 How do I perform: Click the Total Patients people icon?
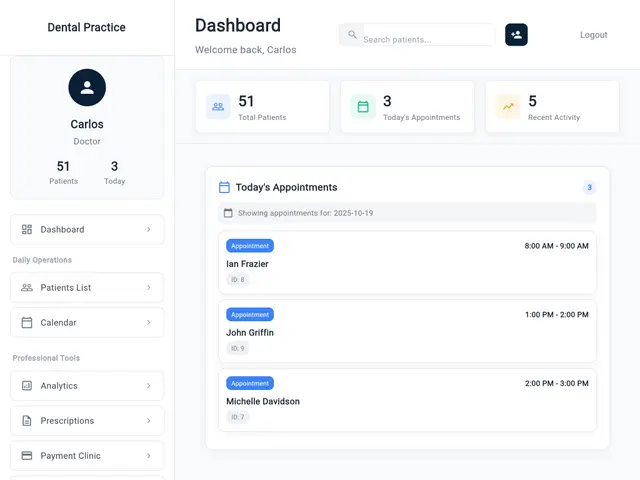click(x=218, y=107)
